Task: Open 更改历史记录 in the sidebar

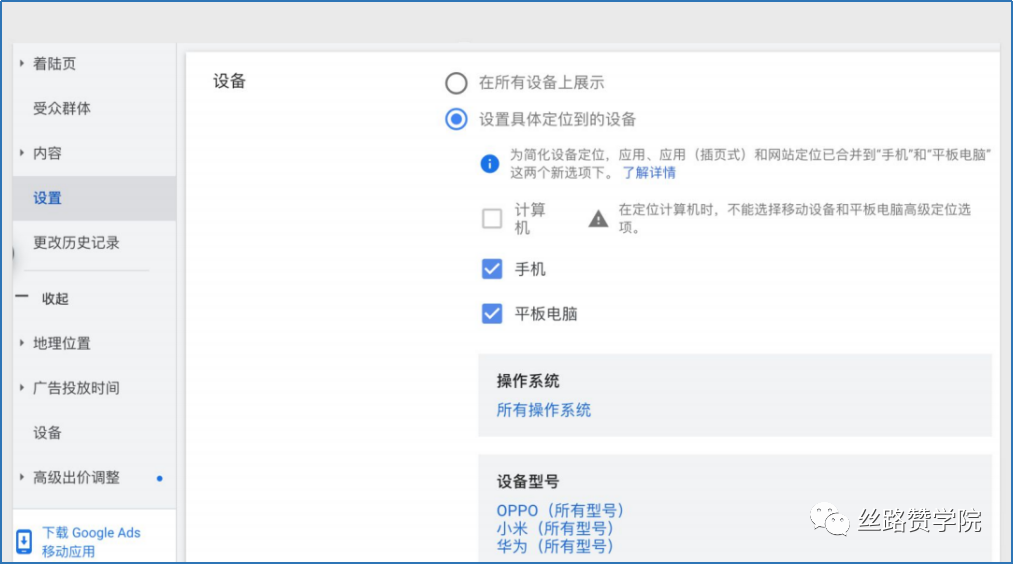Action: [76, 243]
